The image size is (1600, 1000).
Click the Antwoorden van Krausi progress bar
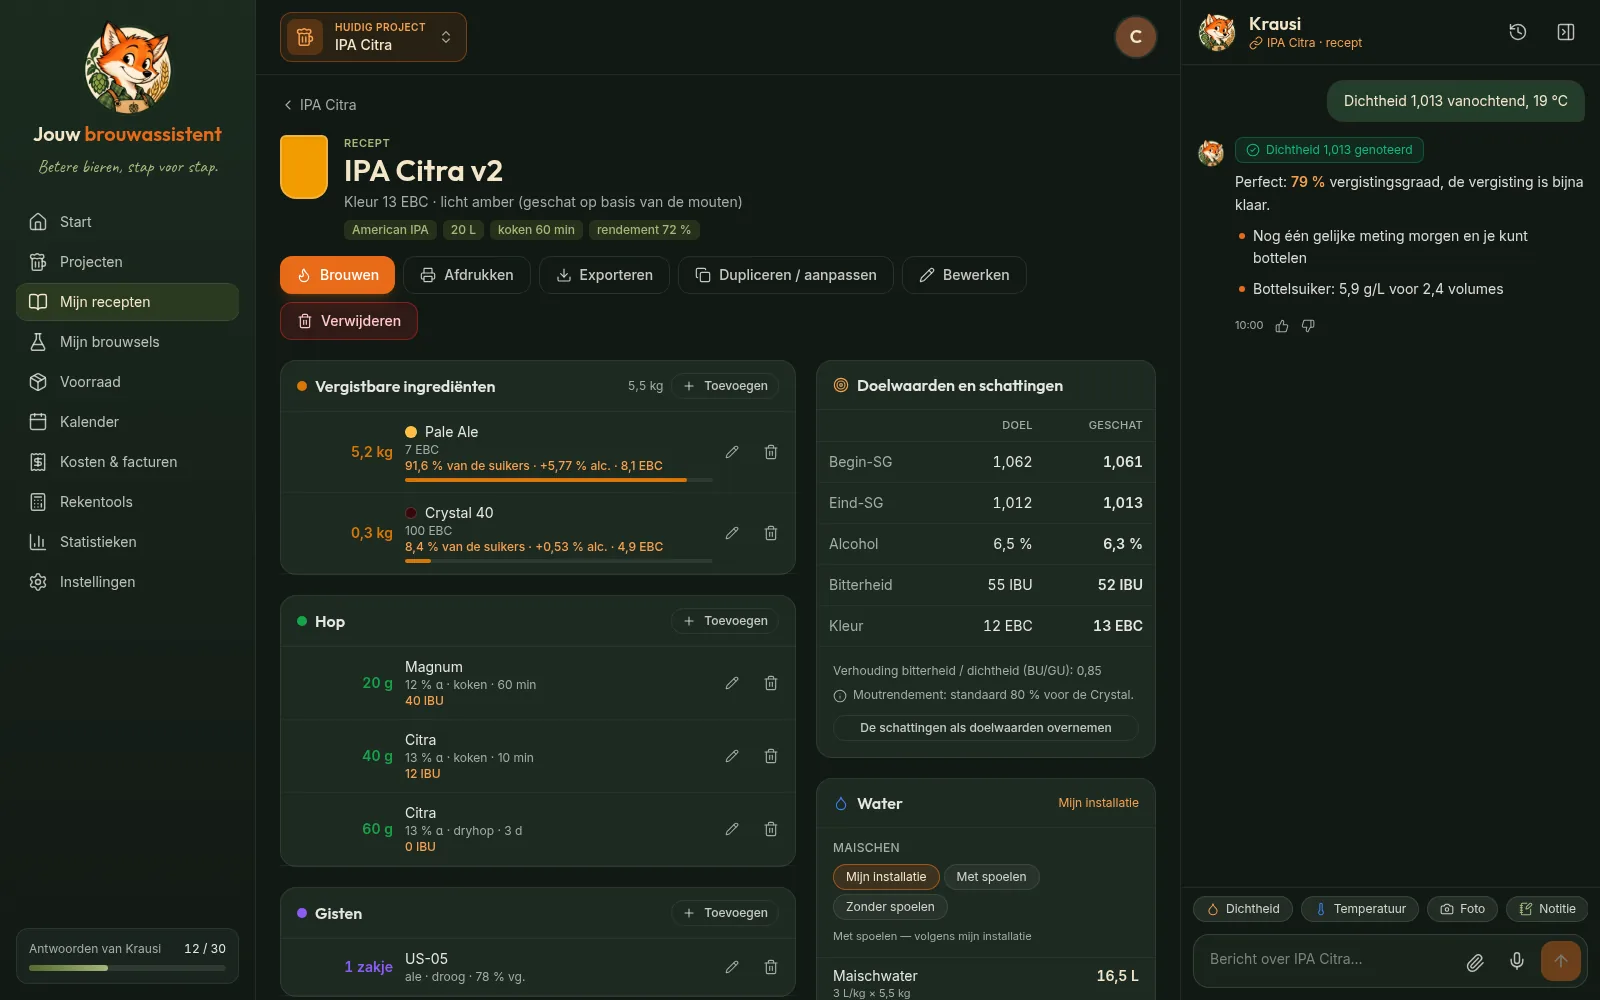click(127, 968)
